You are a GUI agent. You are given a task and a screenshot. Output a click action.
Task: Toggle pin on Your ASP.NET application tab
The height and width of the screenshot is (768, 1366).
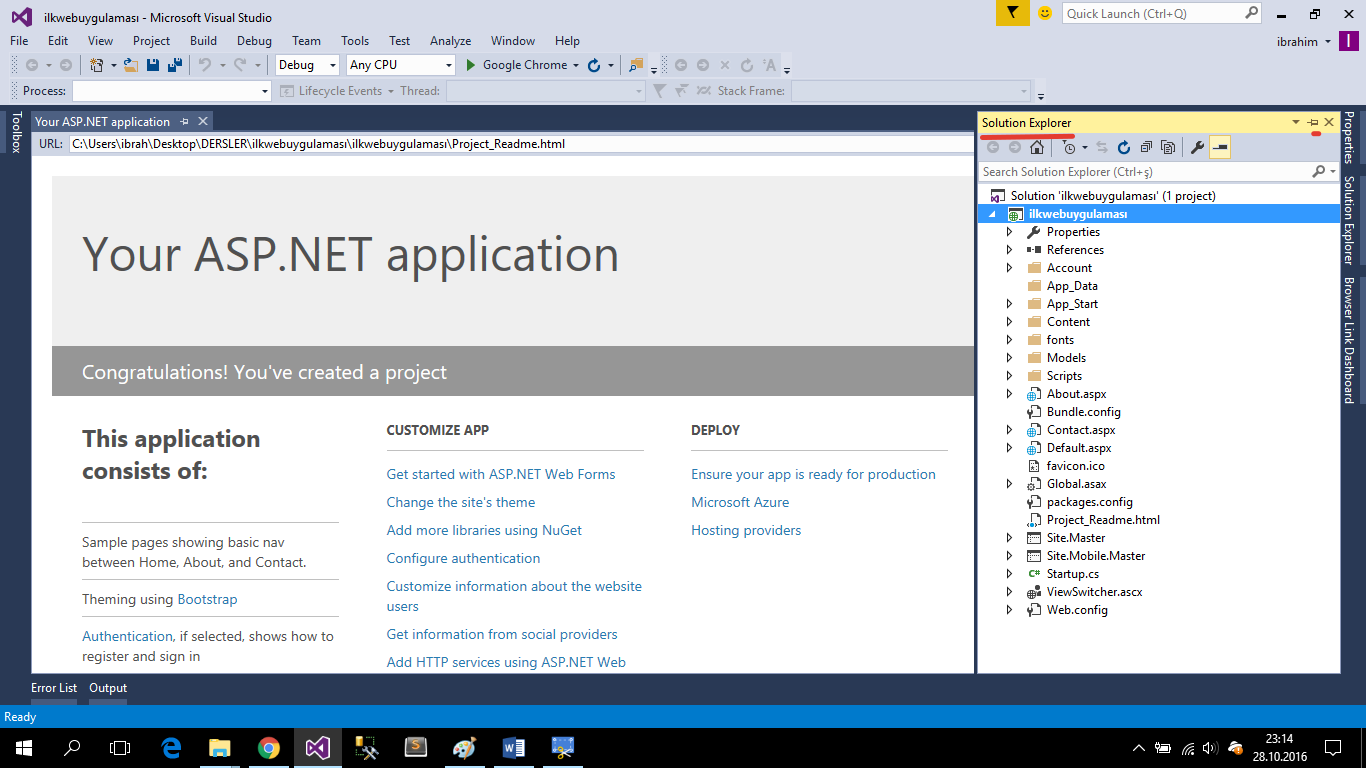pos(184,121)
